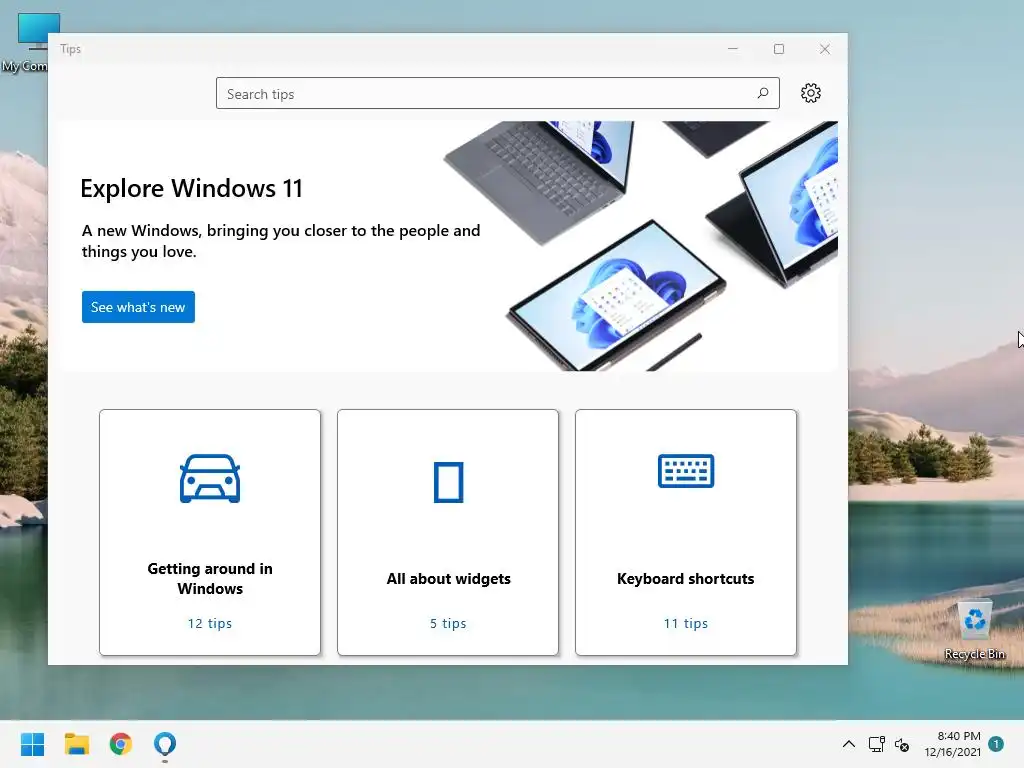Open the notification badge showing 1
The height and width of the screenshot is (768, 1024).
996,744
